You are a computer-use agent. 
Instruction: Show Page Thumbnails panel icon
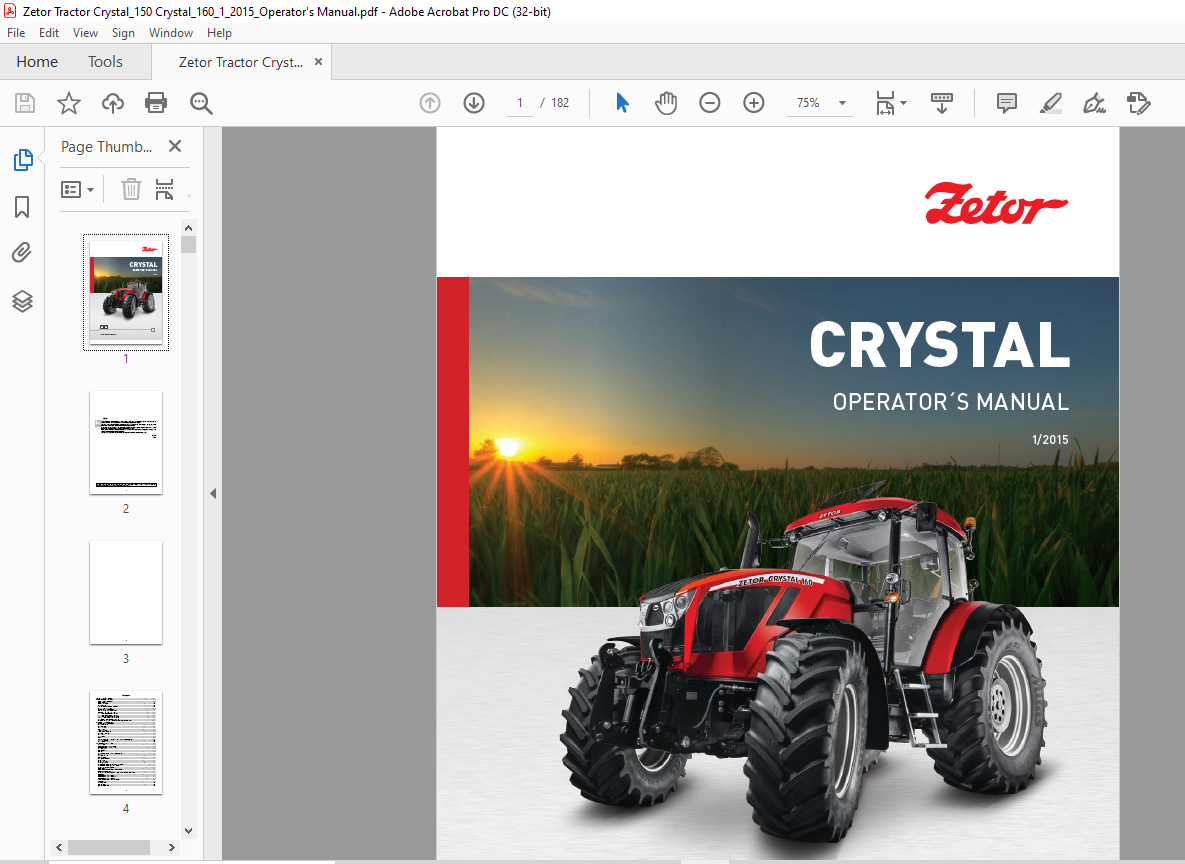23,159
